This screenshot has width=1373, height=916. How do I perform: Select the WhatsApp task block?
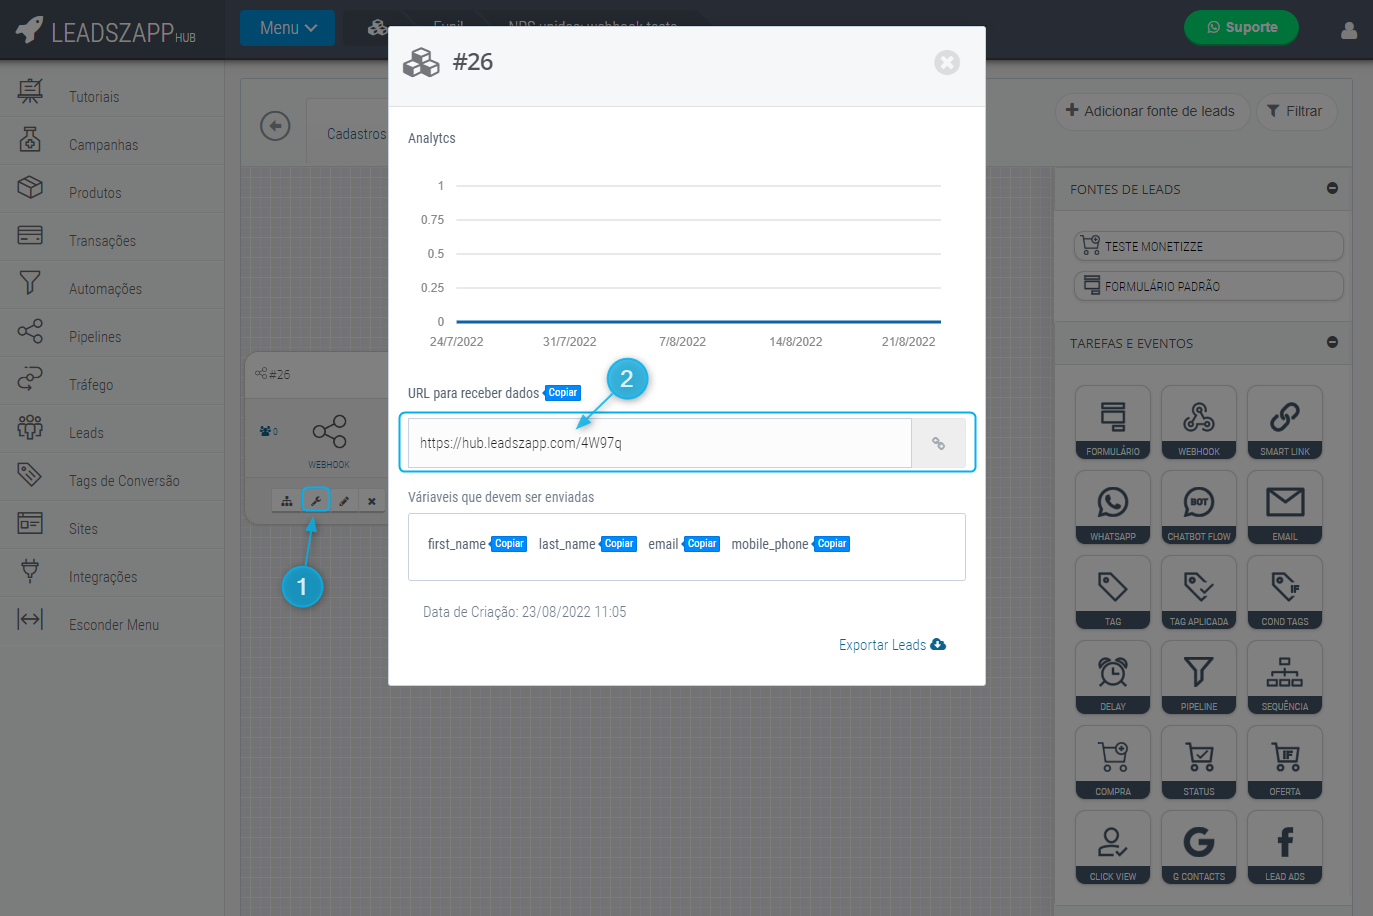pyautogui.click(x=1112, y=507)
